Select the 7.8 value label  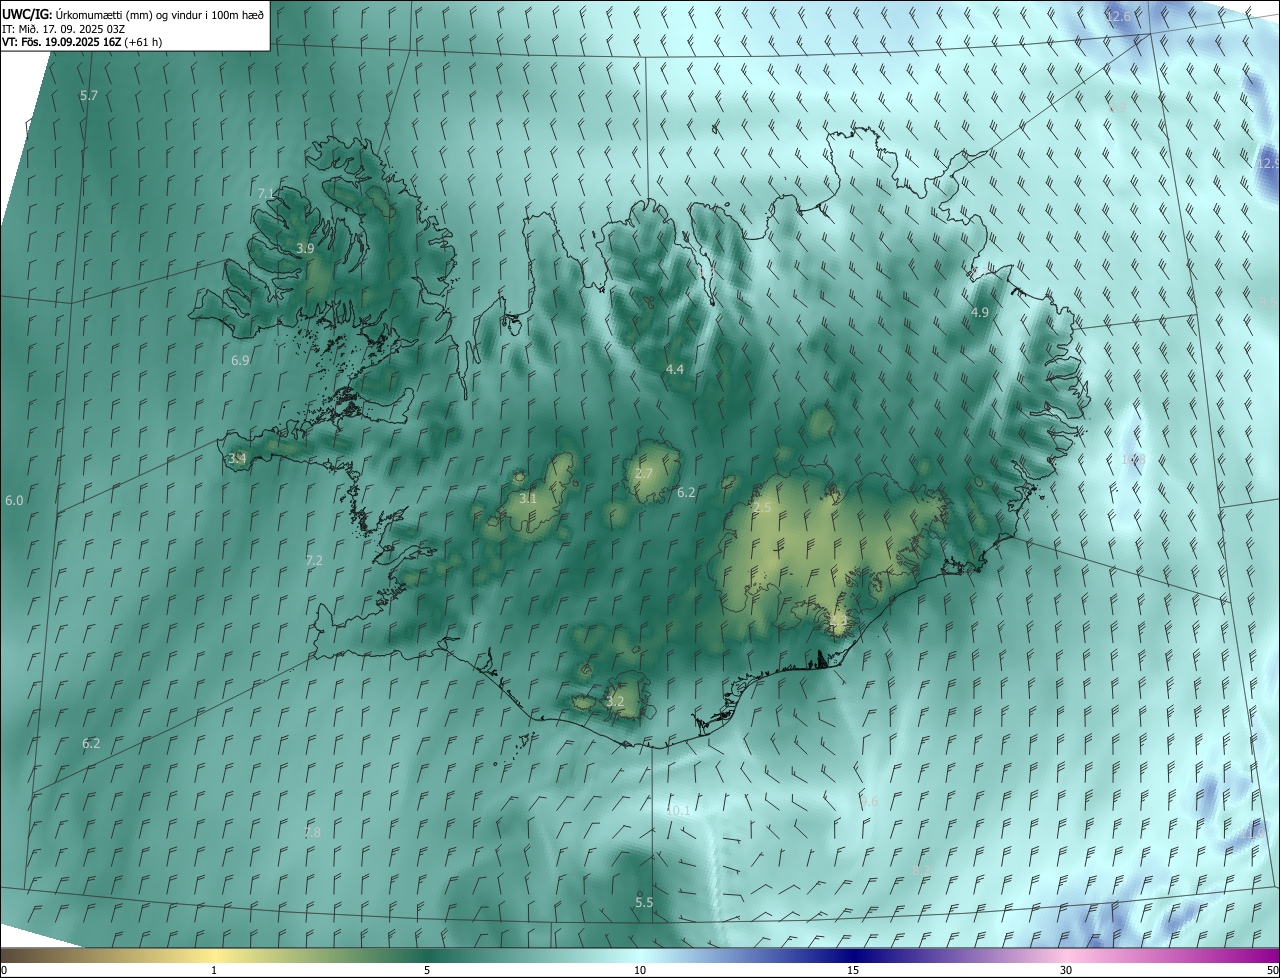[x=312, y=832]
